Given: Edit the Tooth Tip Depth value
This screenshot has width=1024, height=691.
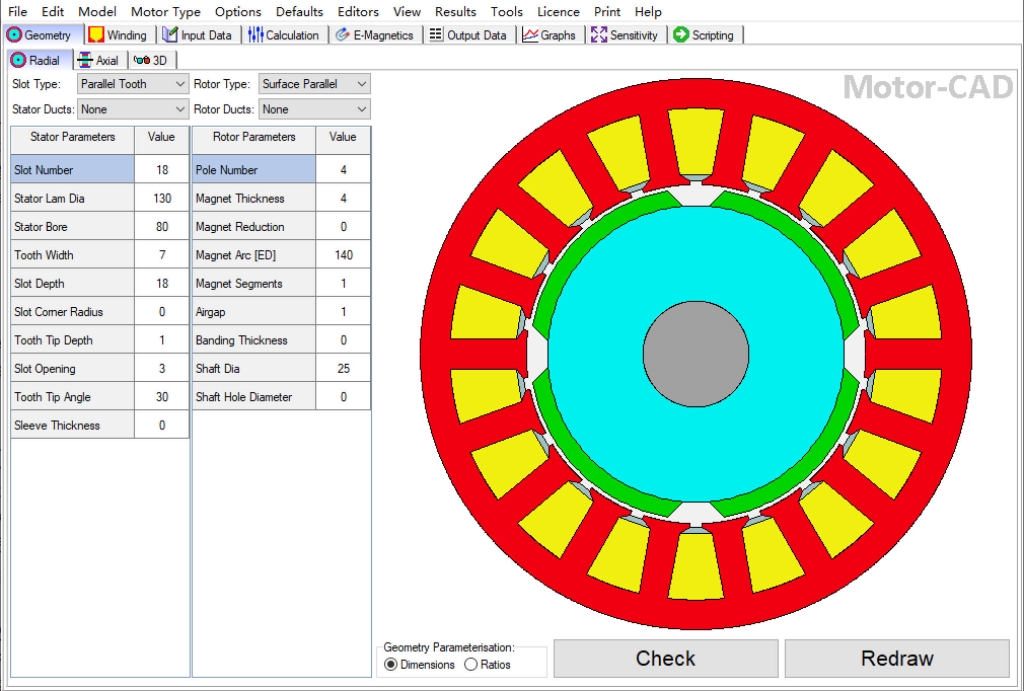Looking at the screenshot, I should tap(162, 340).
